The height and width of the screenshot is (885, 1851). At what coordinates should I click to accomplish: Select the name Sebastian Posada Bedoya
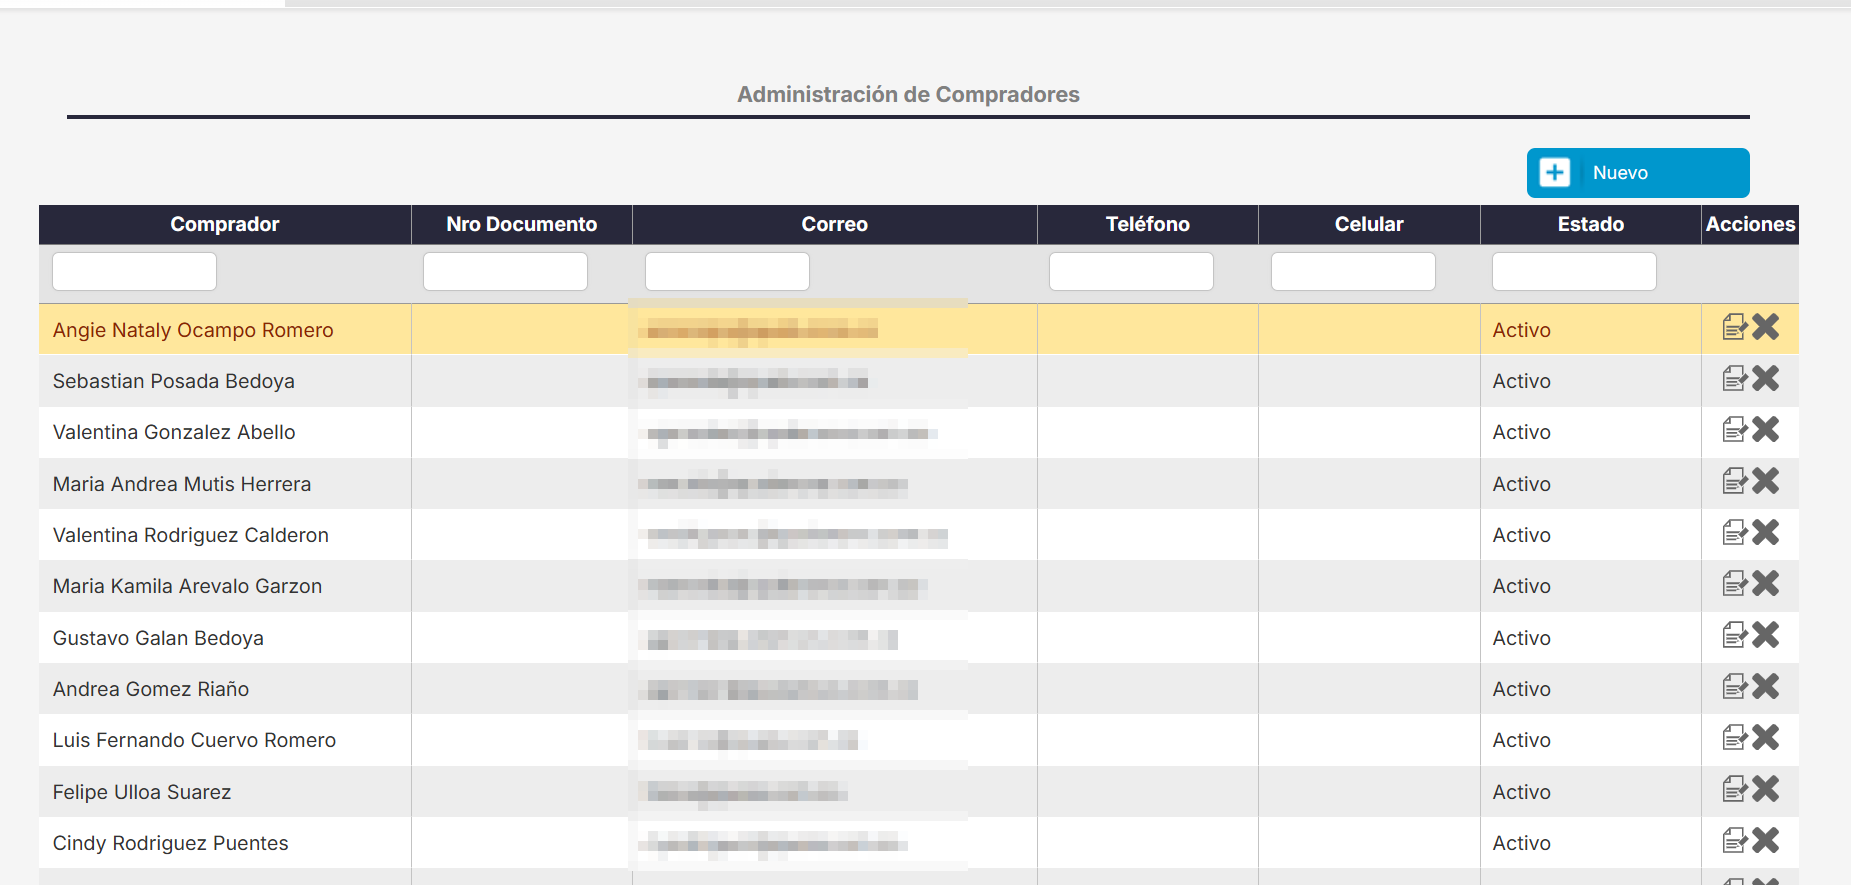174,381
